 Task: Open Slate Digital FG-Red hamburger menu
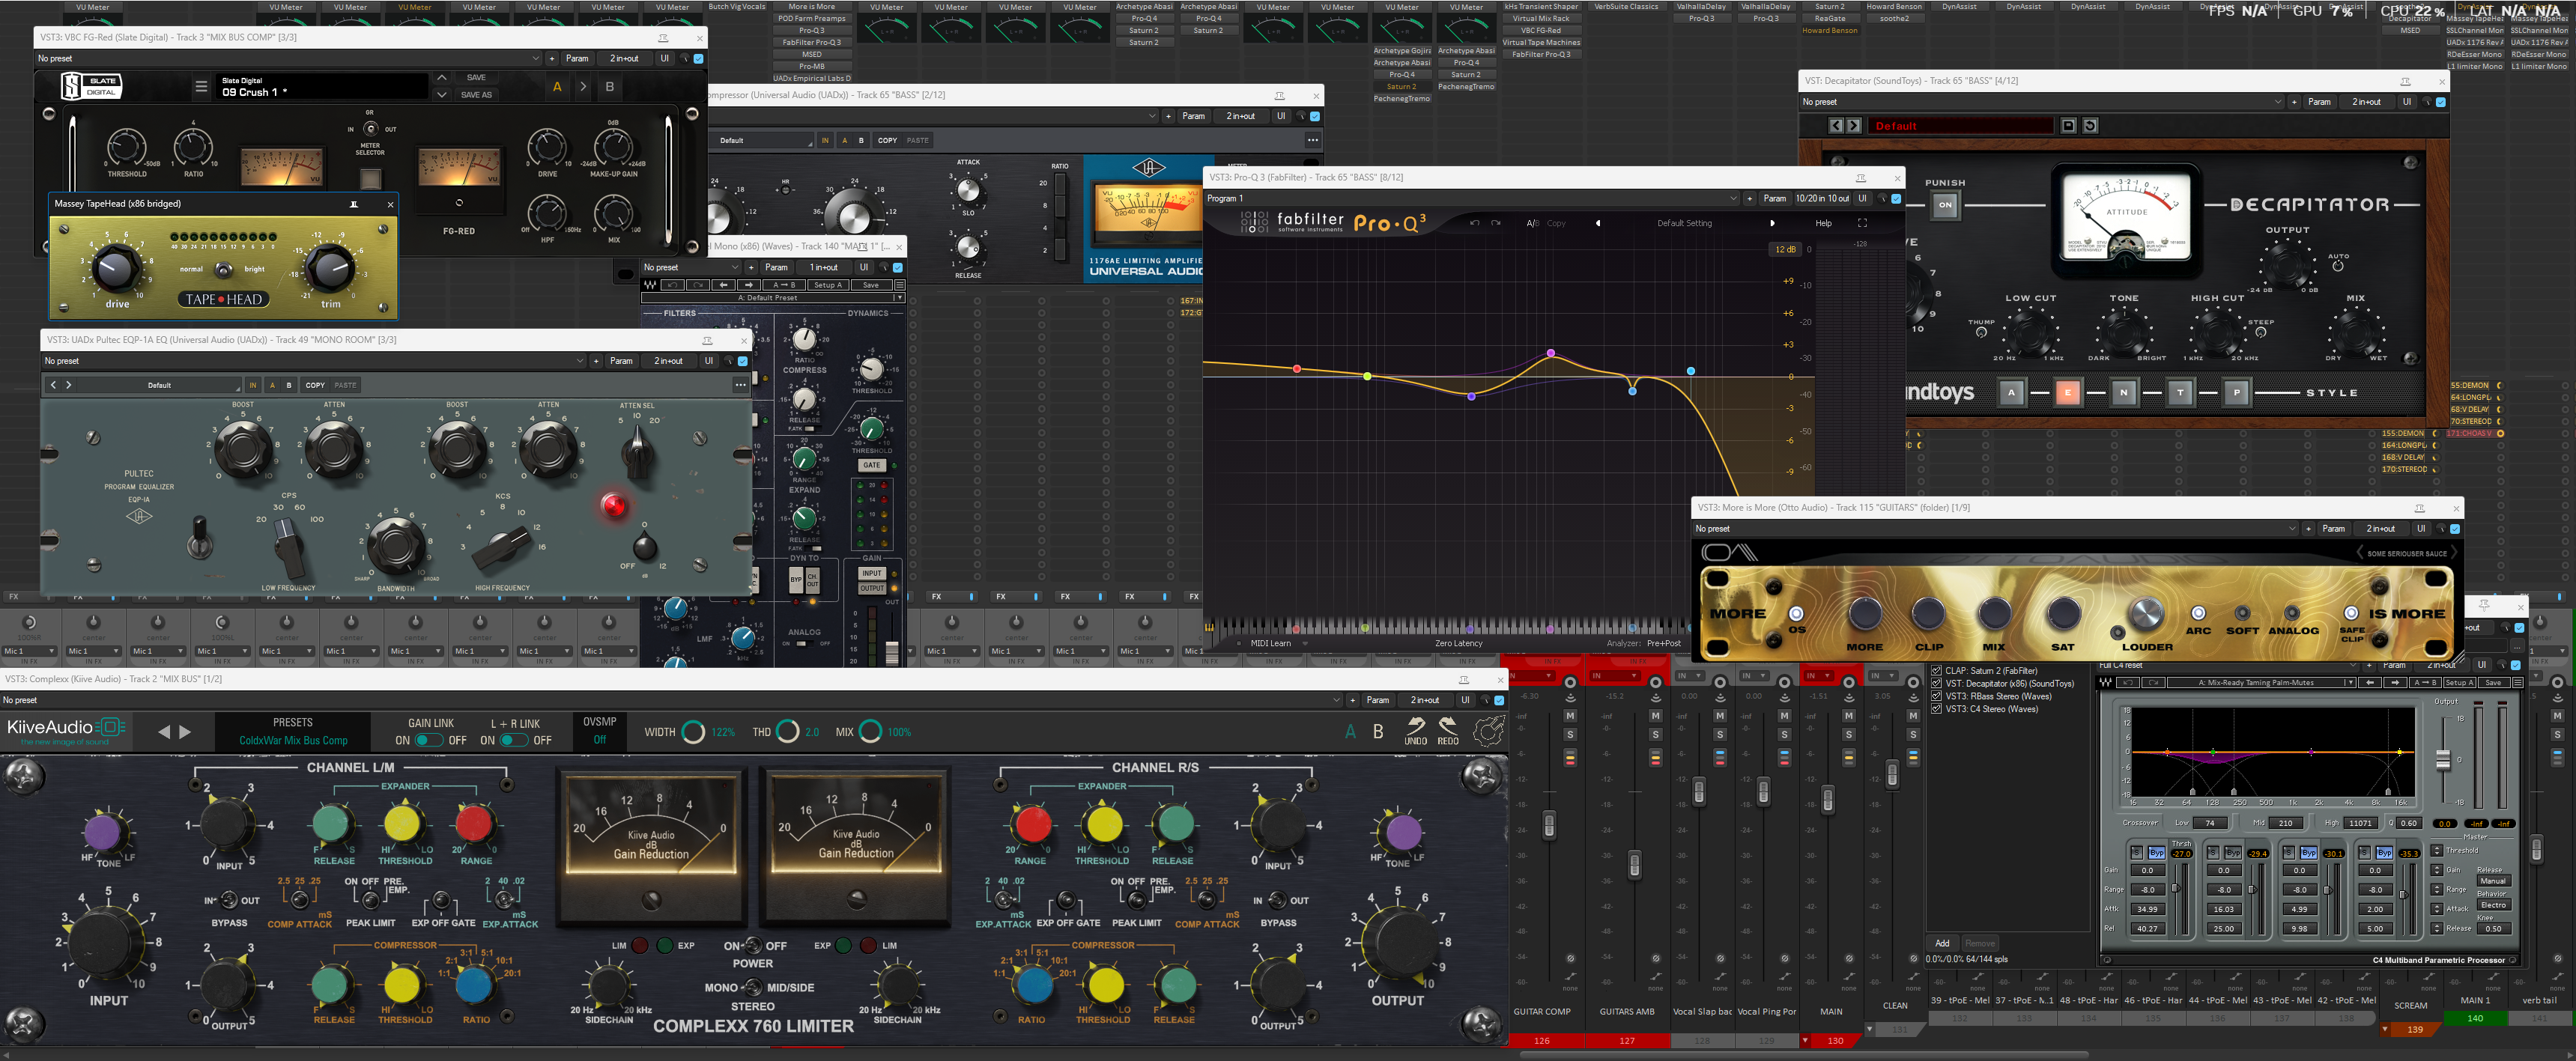[201, 87]
